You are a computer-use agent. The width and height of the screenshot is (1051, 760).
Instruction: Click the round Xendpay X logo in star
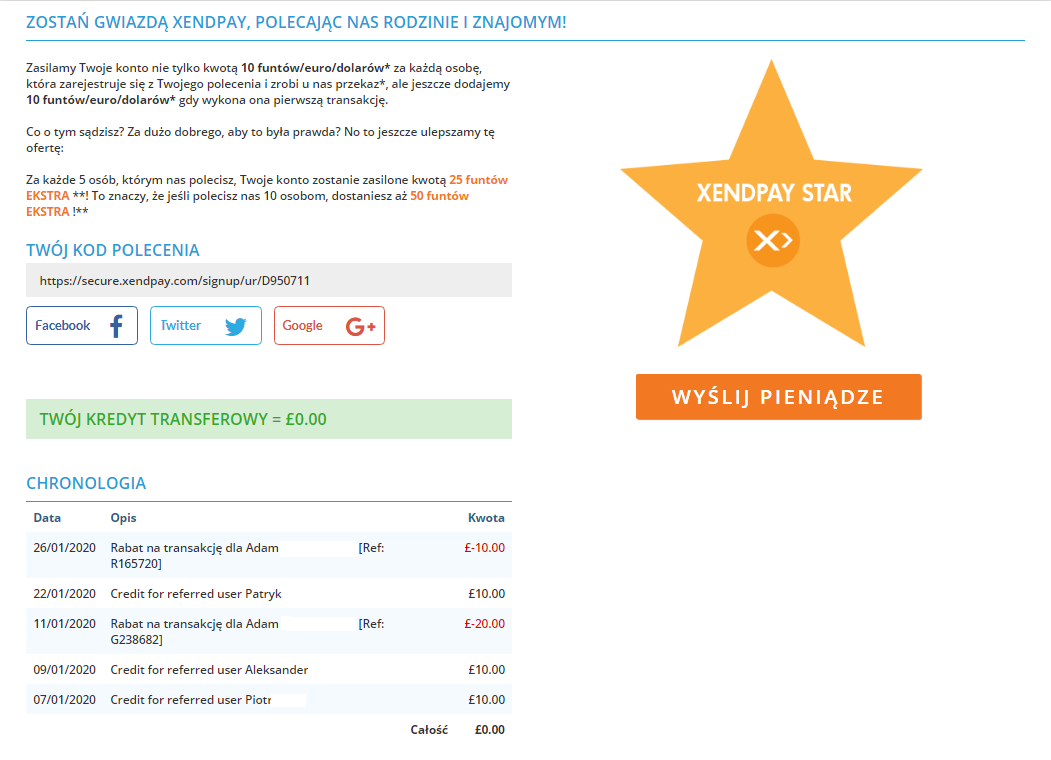click(x=773, y=241)
